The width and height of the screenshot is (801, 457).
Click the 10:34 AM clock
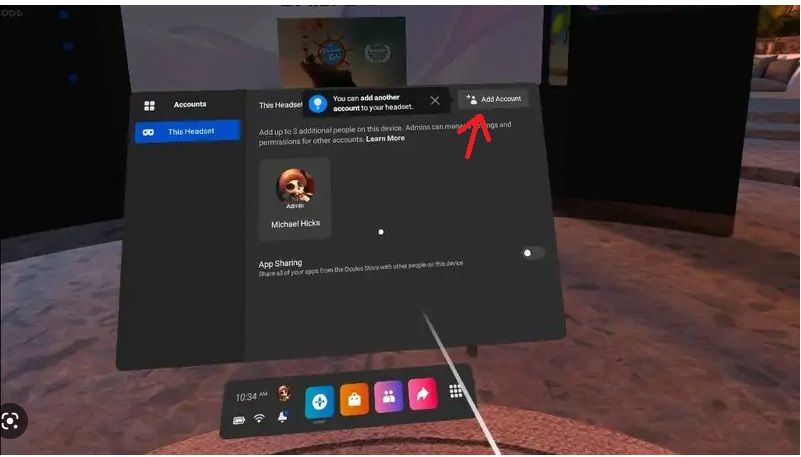[x=251, y=397]
